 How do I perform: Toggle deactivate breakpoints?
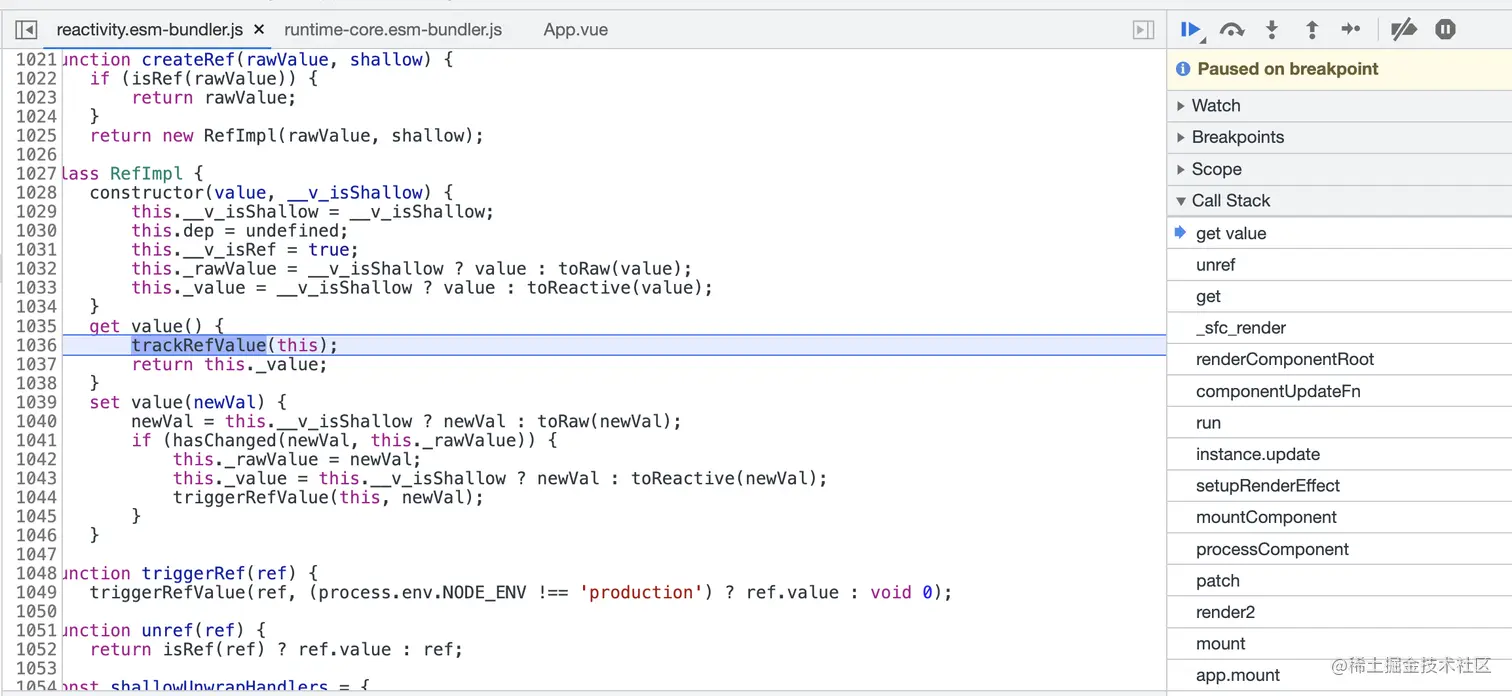point(1404,30)
